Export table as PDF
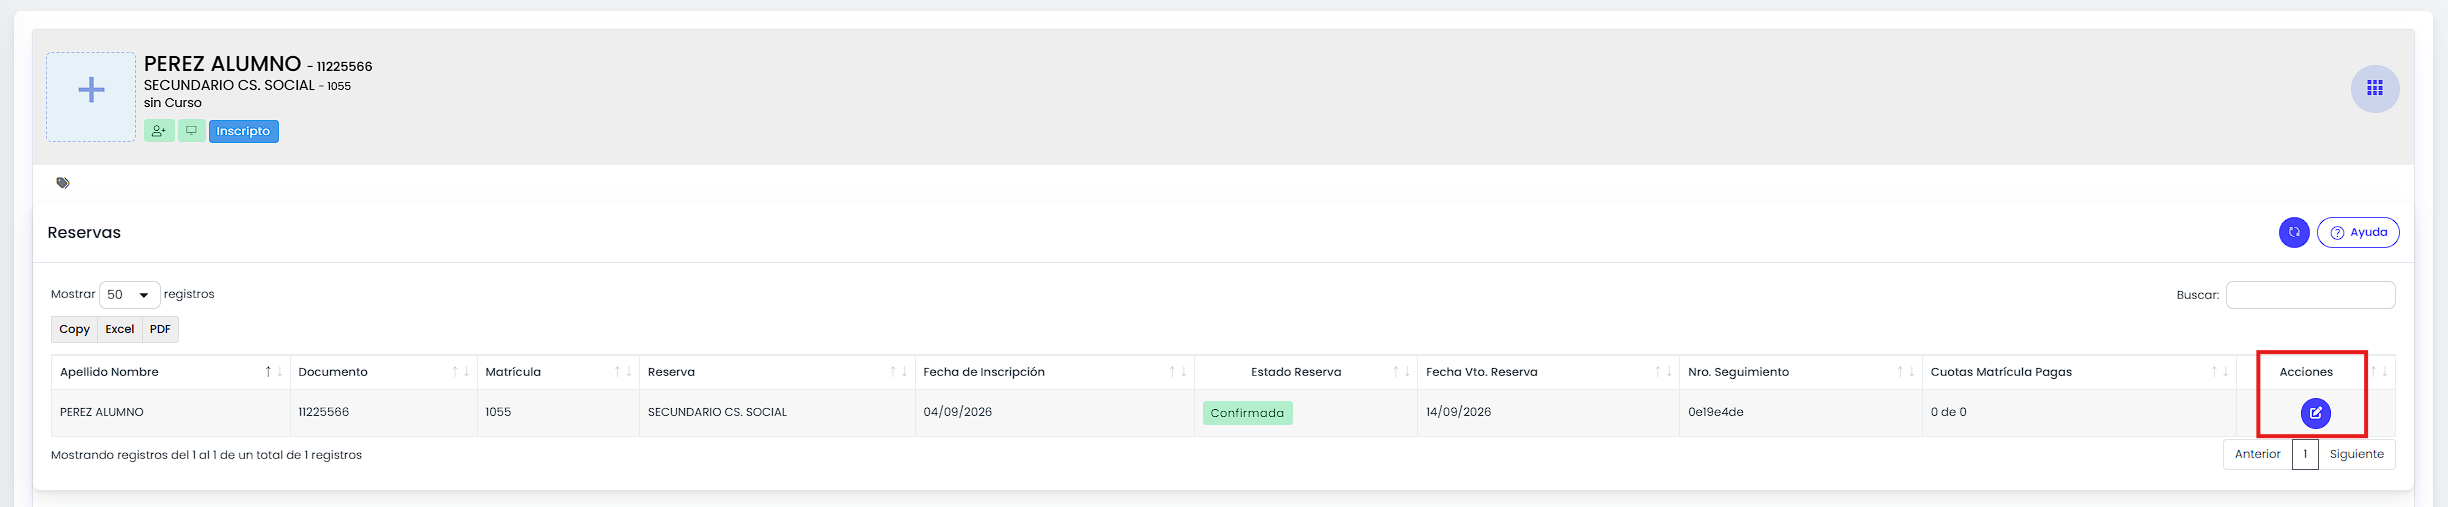2448x507 pixels. tap(160, 329)
